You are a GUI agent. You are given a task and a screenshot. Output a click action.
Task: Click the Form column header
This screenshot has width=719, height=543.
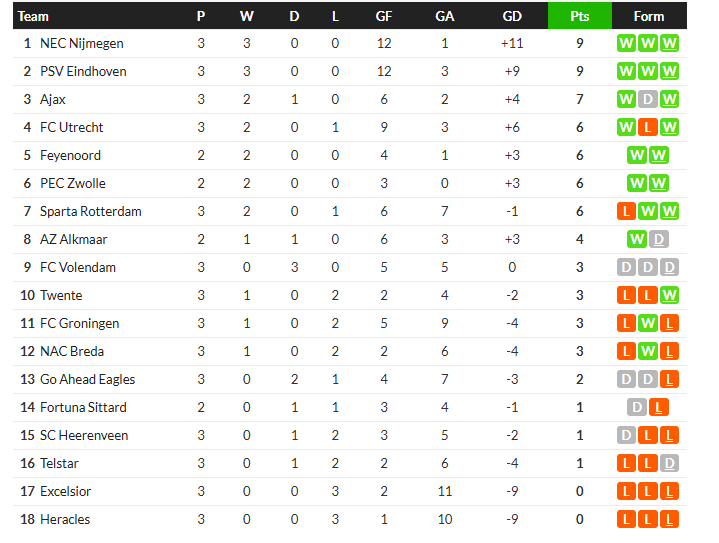[648, 16]
